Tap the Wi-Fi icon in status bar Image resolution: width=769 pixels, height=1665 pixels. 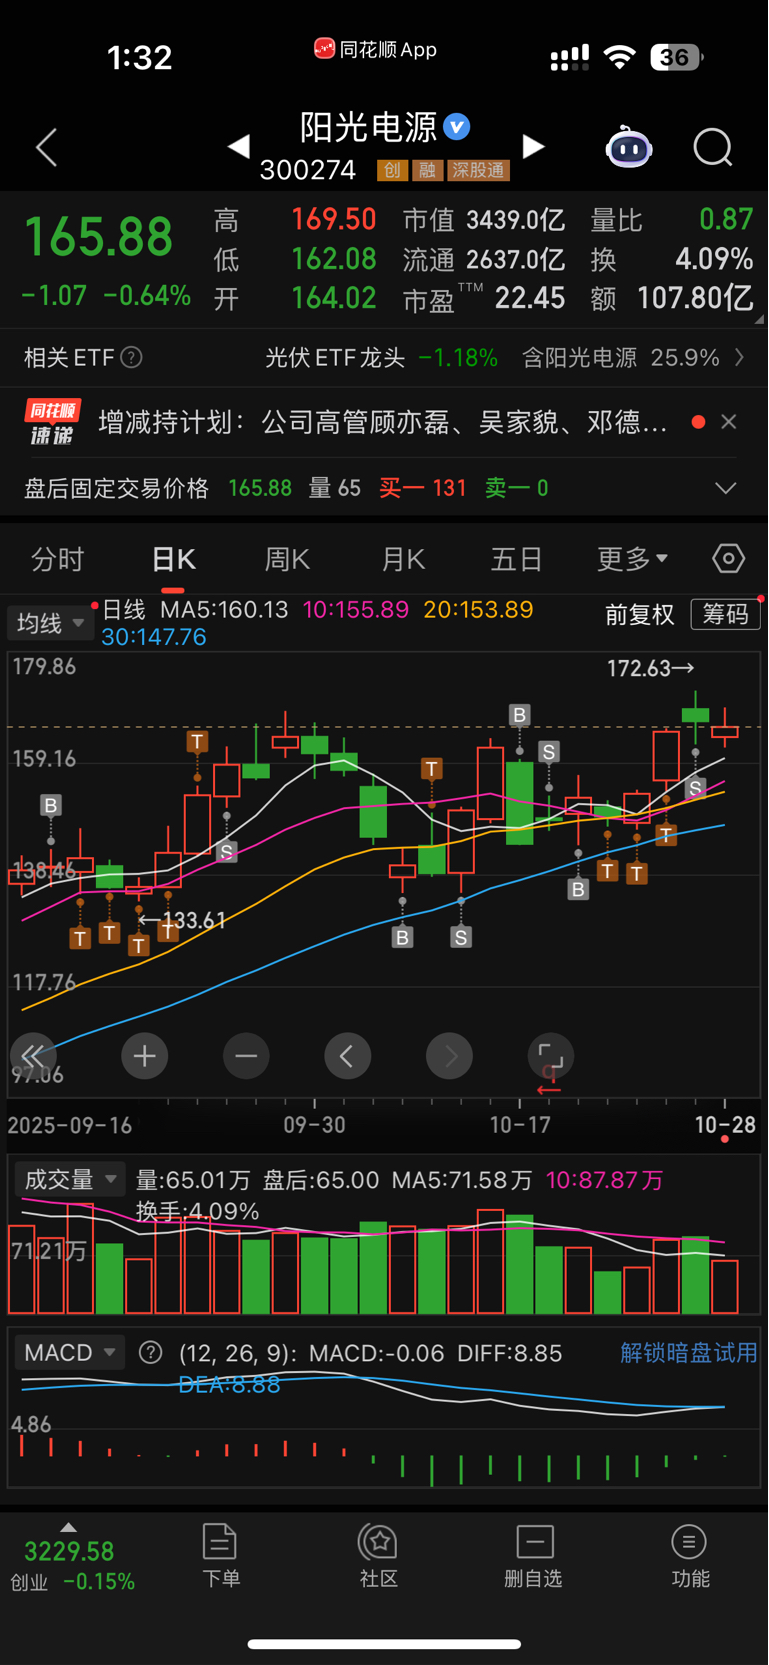point(621,57)
